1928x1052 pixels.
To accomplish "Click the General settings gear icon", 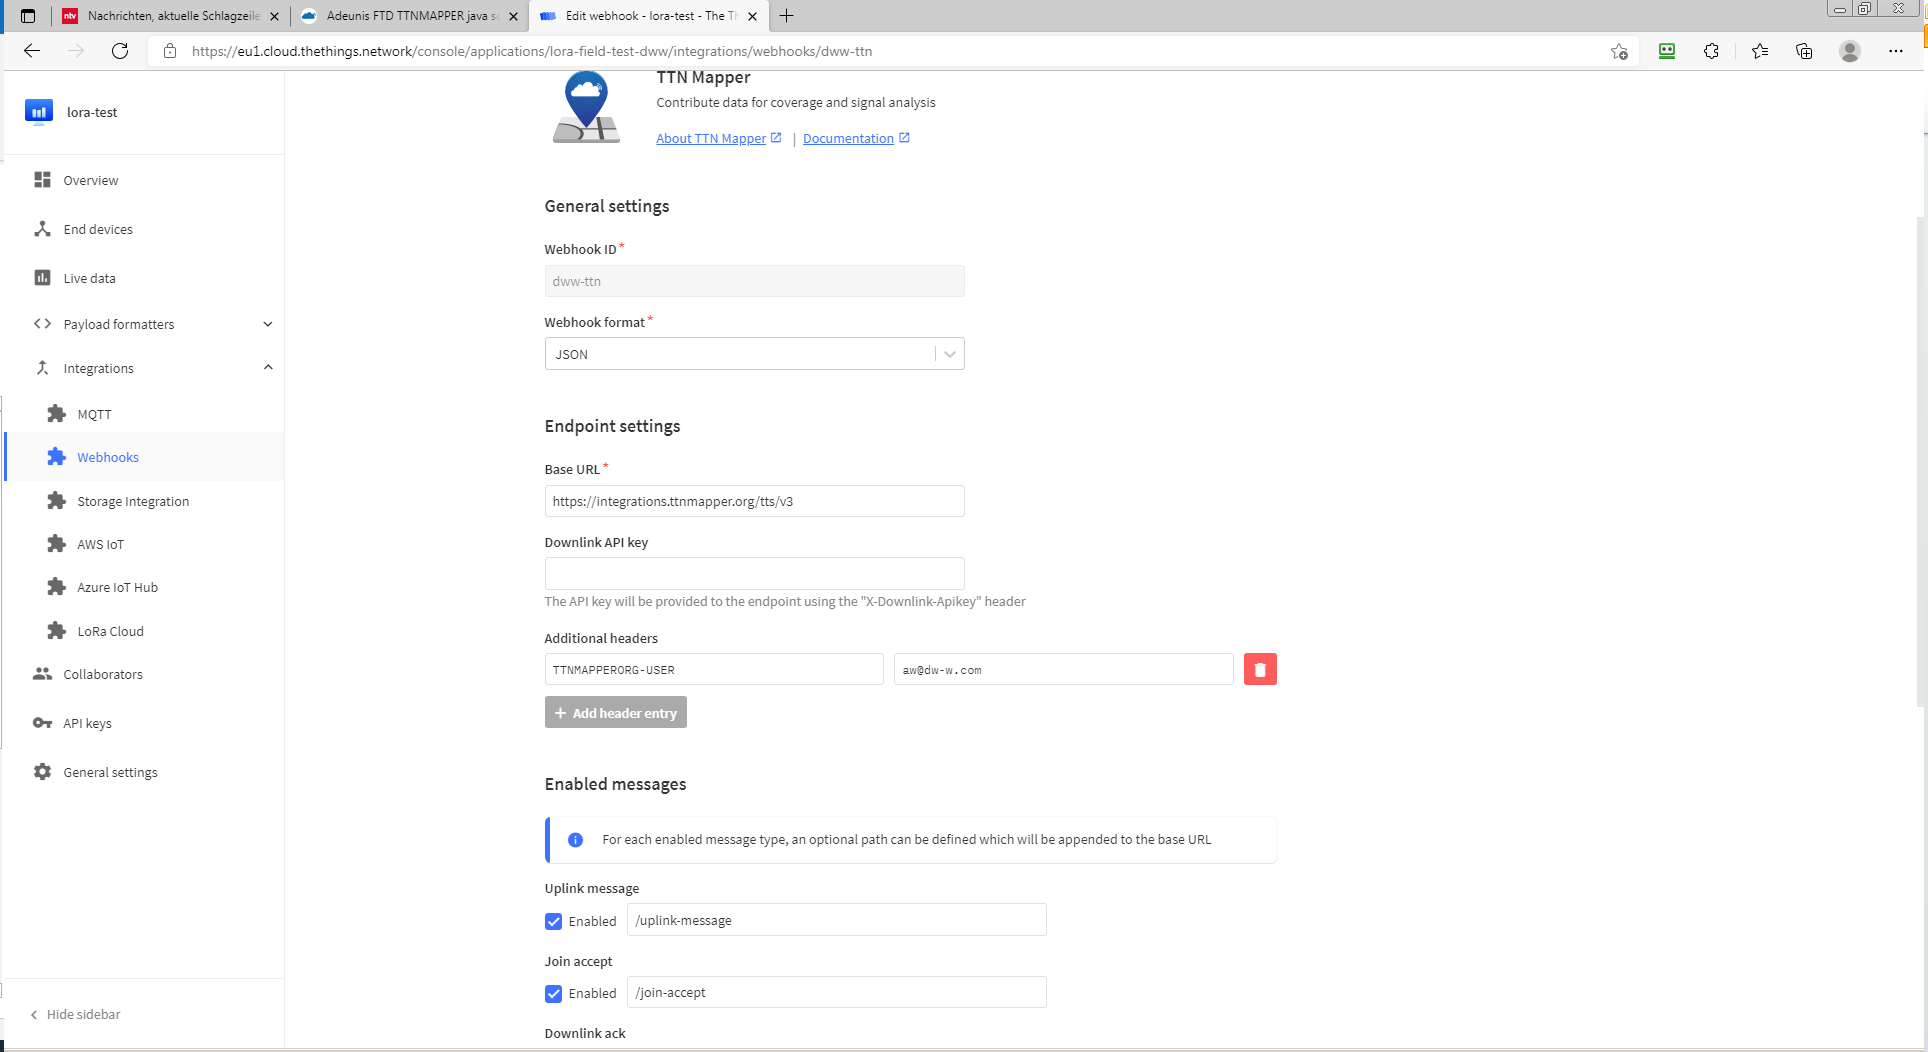I will [42, 771].
